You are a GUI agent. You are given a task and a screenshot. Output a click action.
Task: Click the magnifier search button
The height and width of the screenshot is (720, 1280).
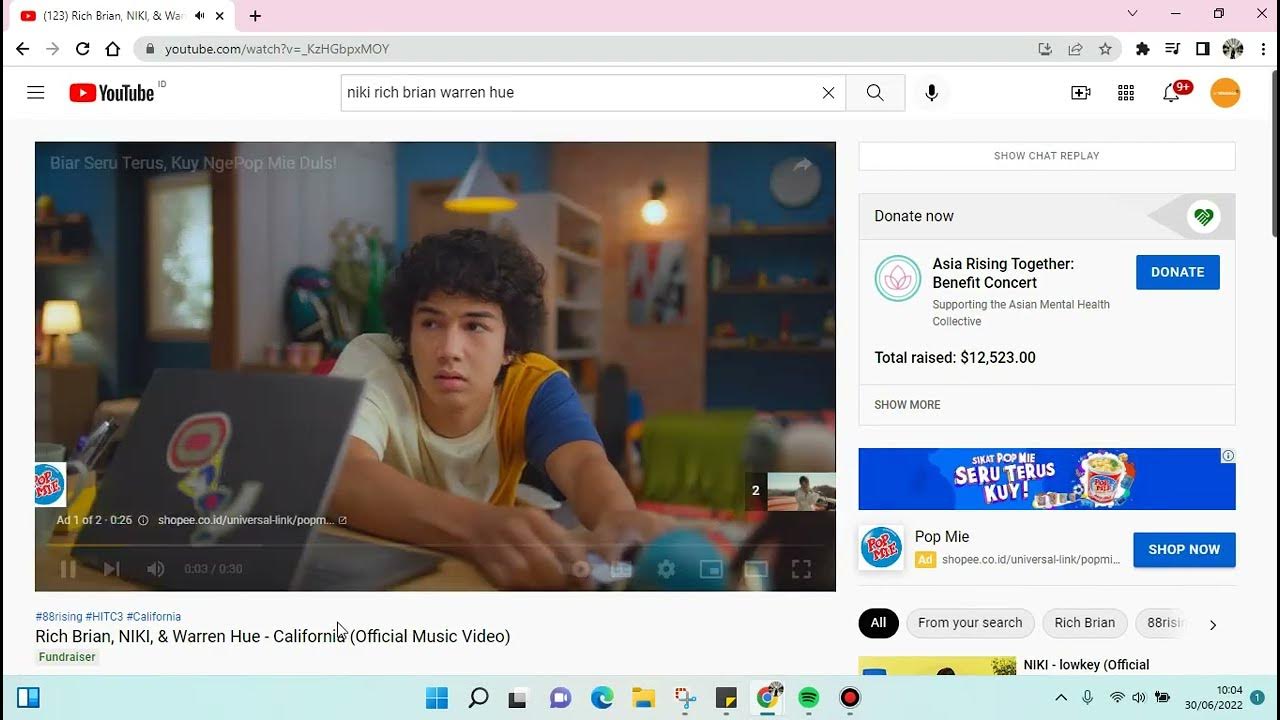coord(875,93)
